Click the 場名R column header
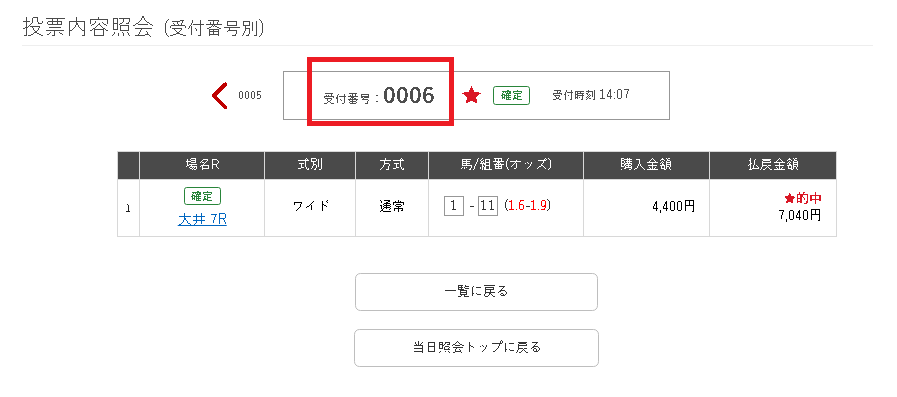This screenshot has width=897, height=397. [202, 165]
